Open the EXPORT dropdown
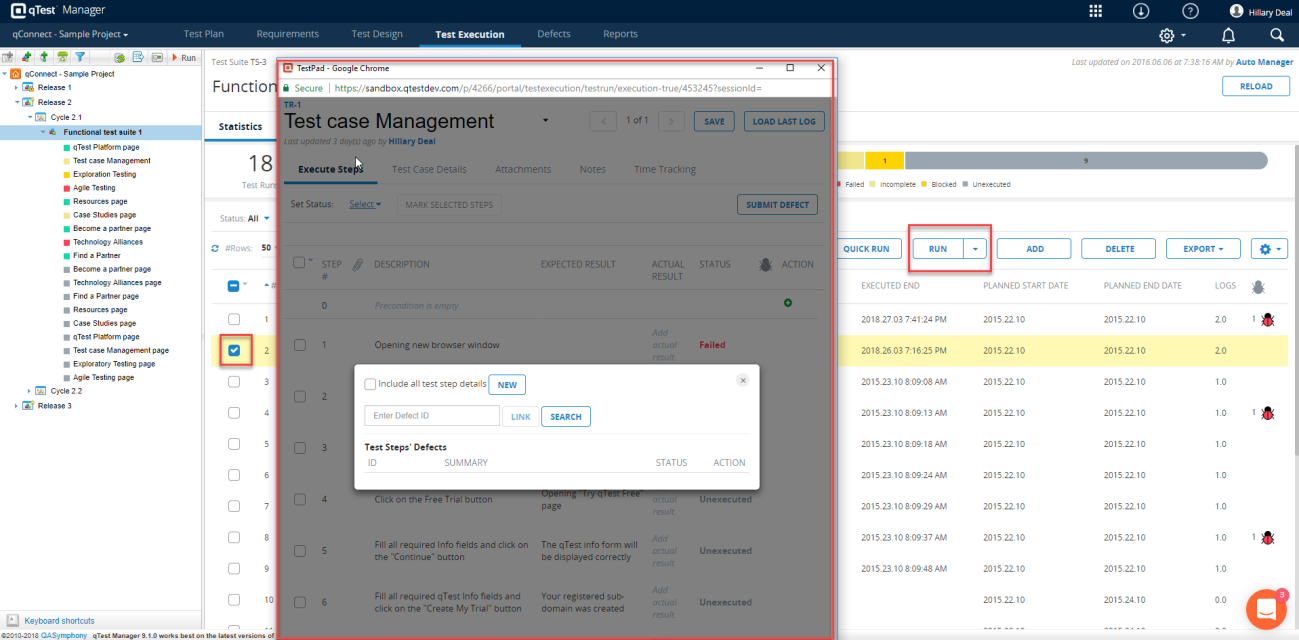 coord(1203,249)
